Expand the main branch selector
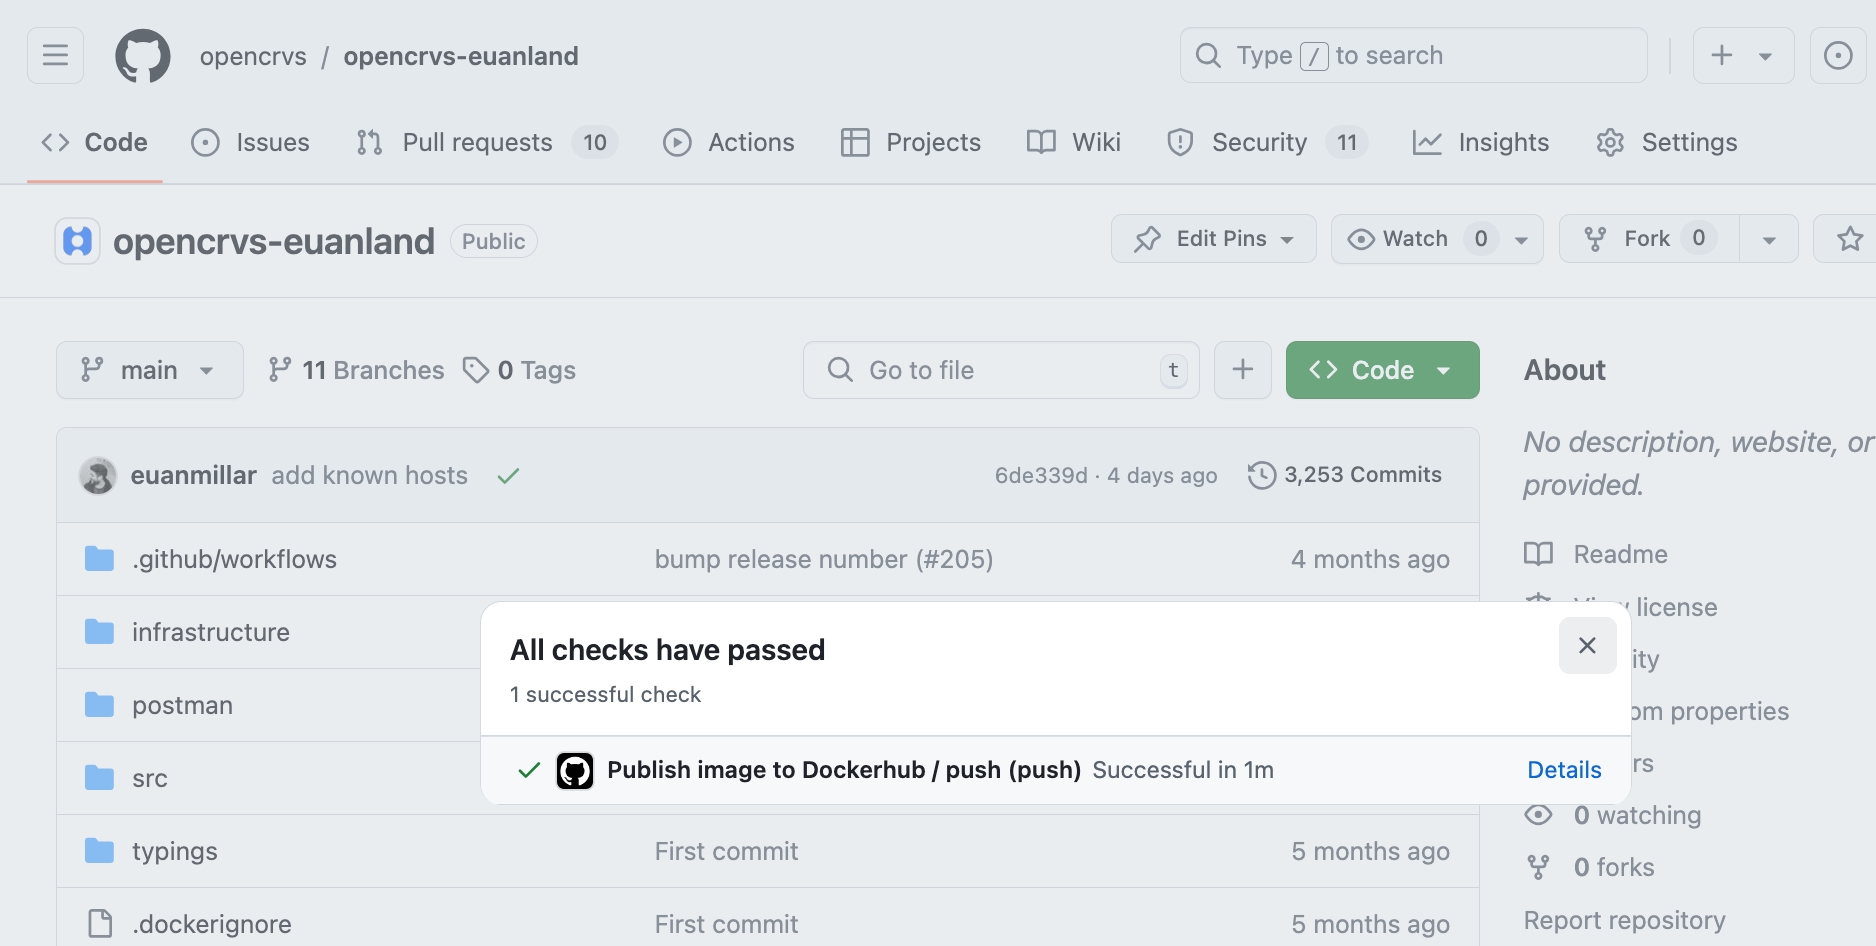This screenshot has height=946, width=1876. coord(149,370)
